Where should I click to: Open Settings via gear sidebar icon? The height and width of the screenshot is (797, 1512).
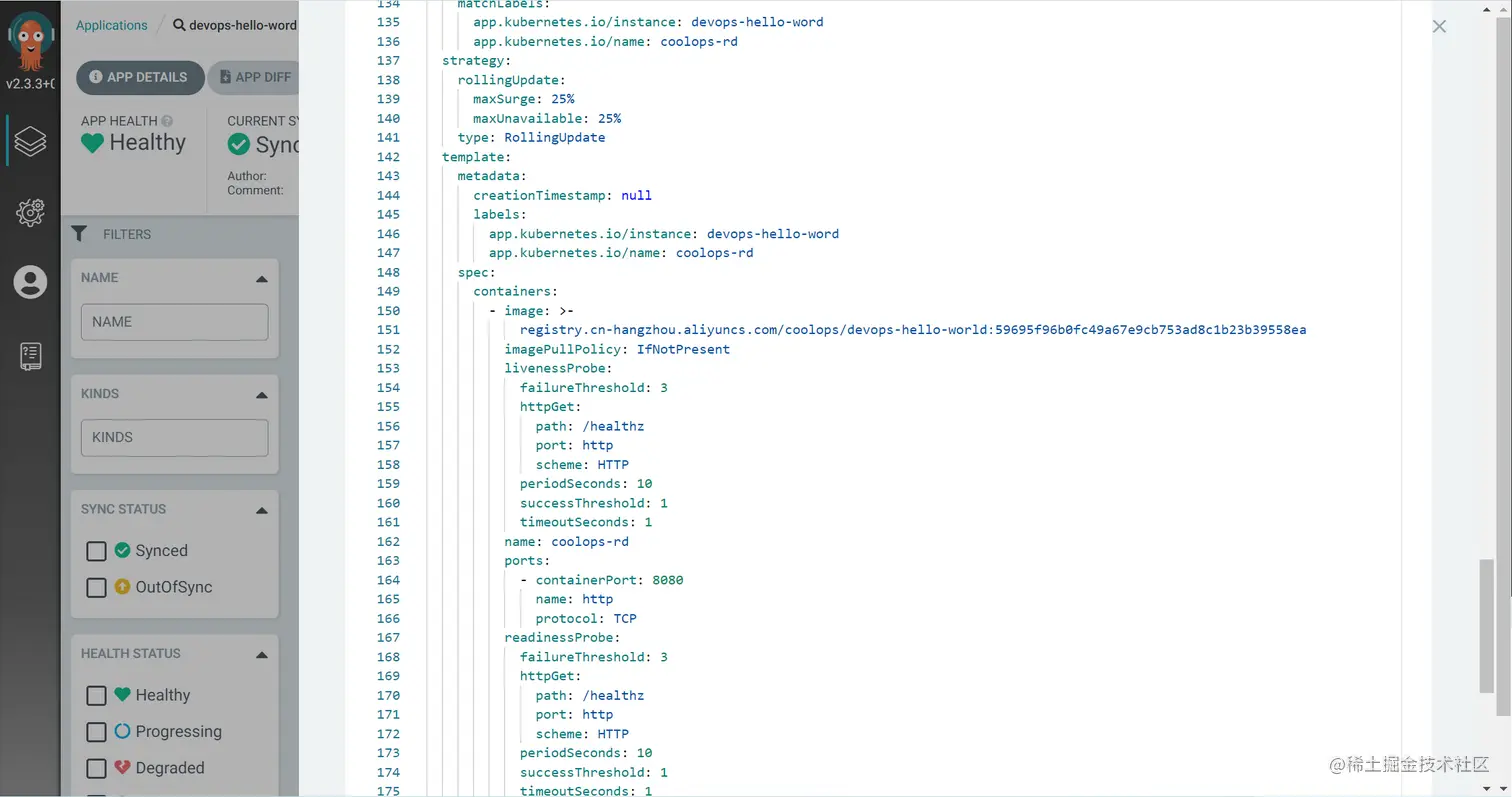[x=30, y=212]
